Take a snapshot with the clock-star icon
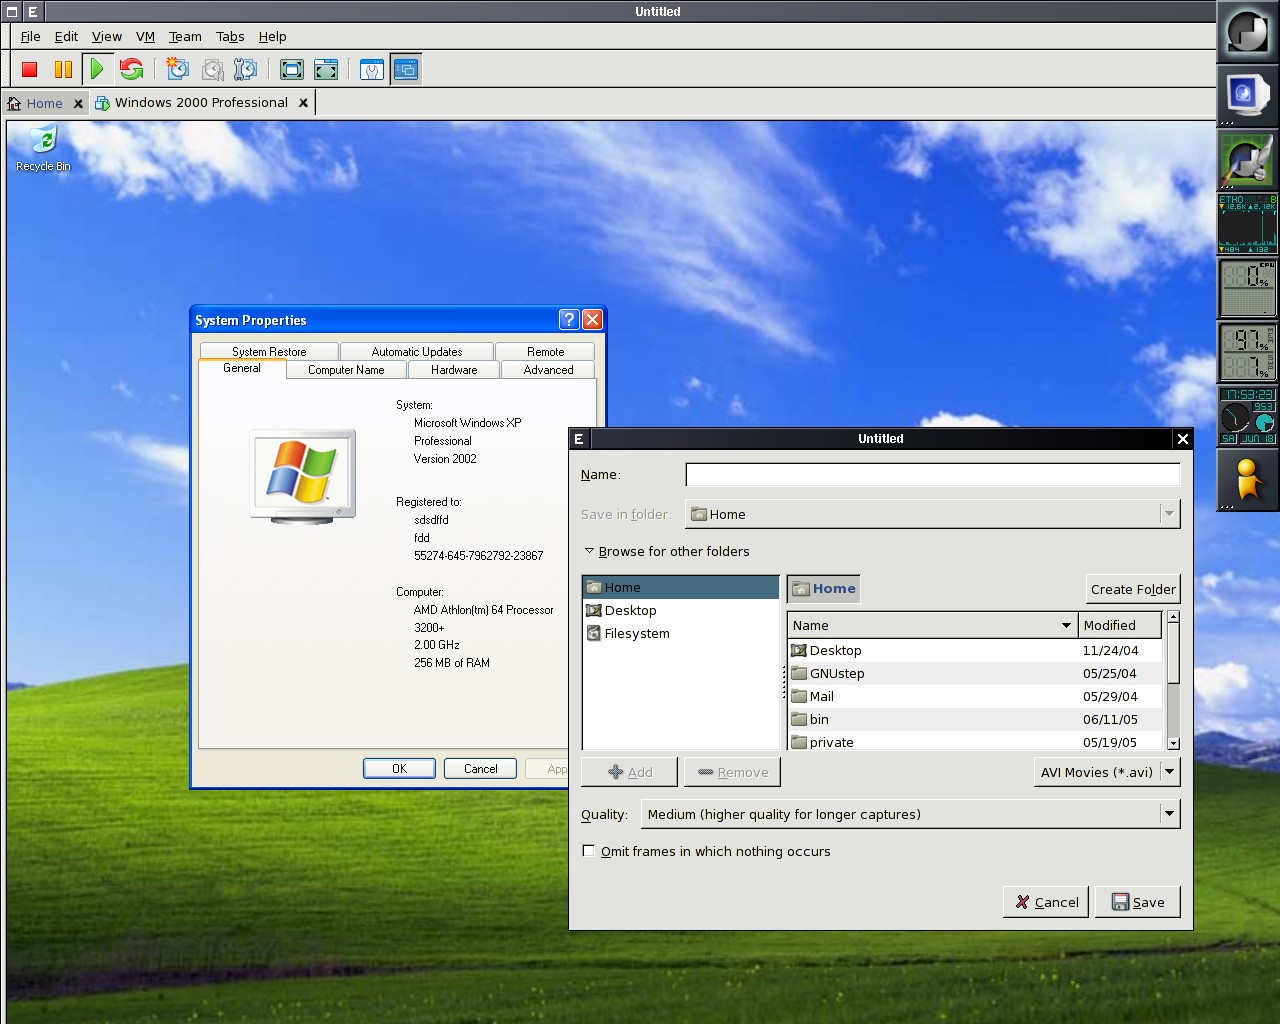Image resolution: width=1280 pixels, height=1024 pixels. 178,69
